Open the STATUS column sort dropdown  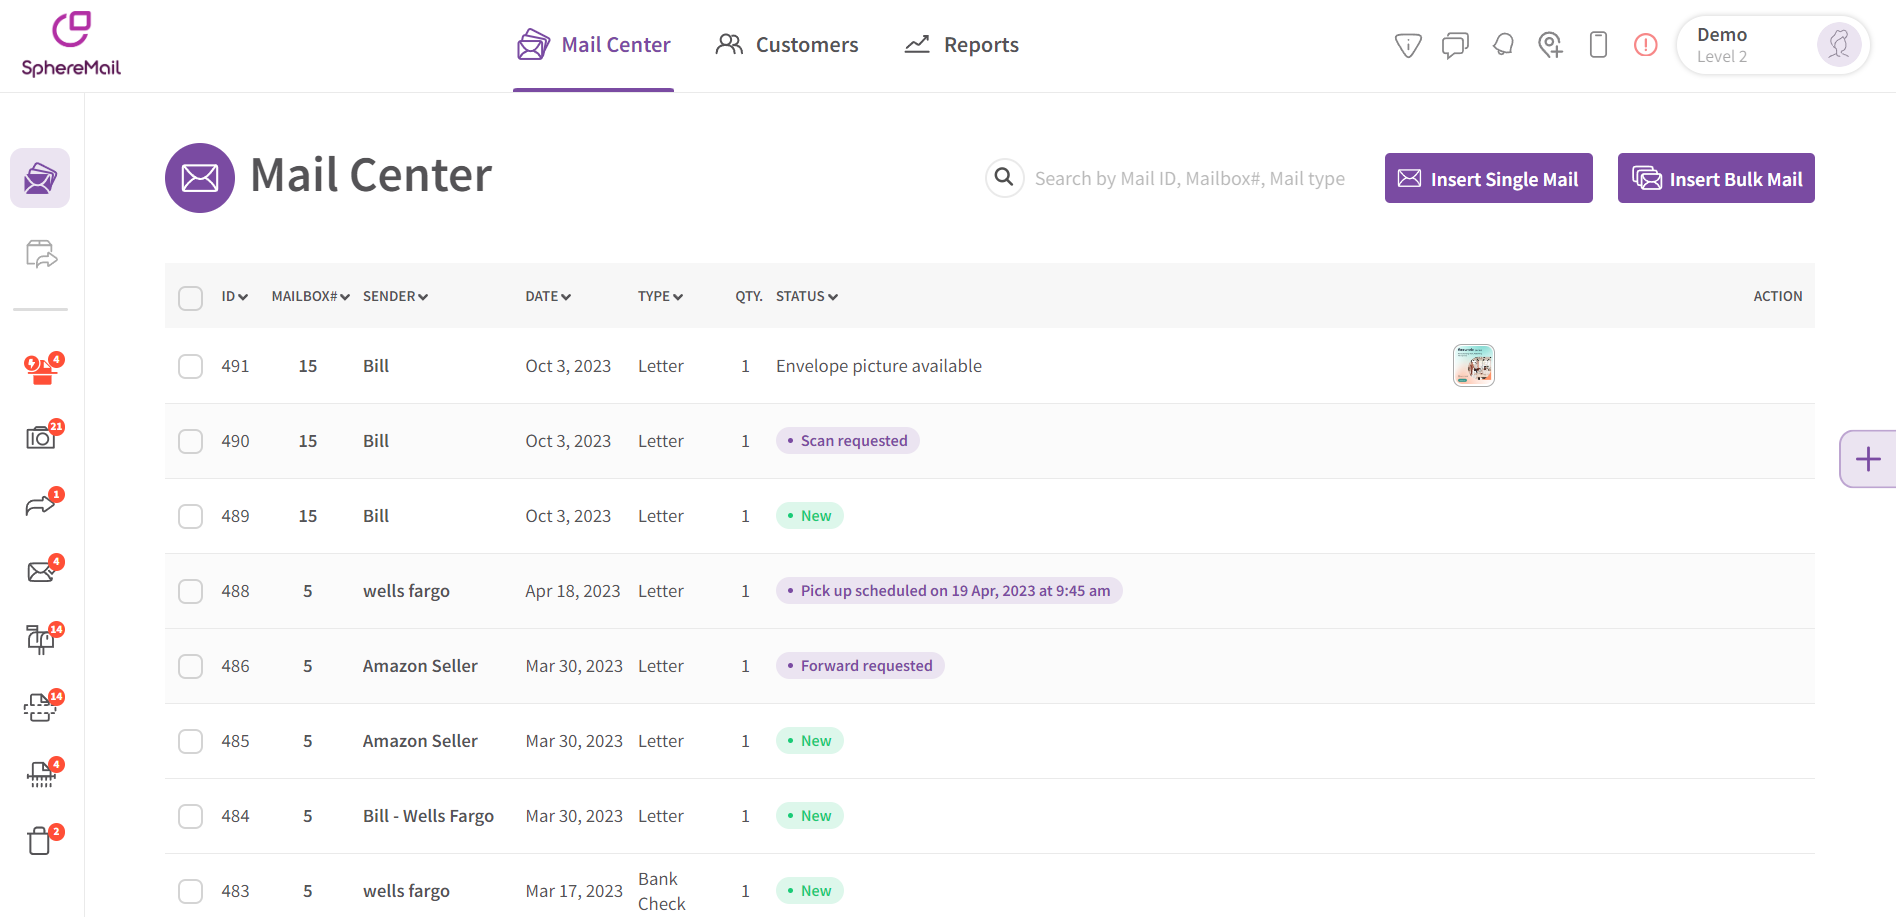(832, 296)
